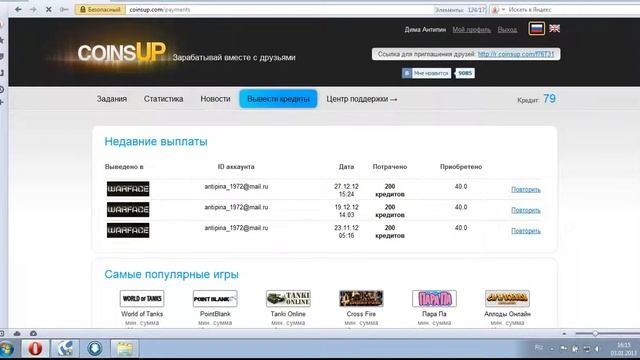
Task: Go back with the browser back arrow
Action: (18, 9)
